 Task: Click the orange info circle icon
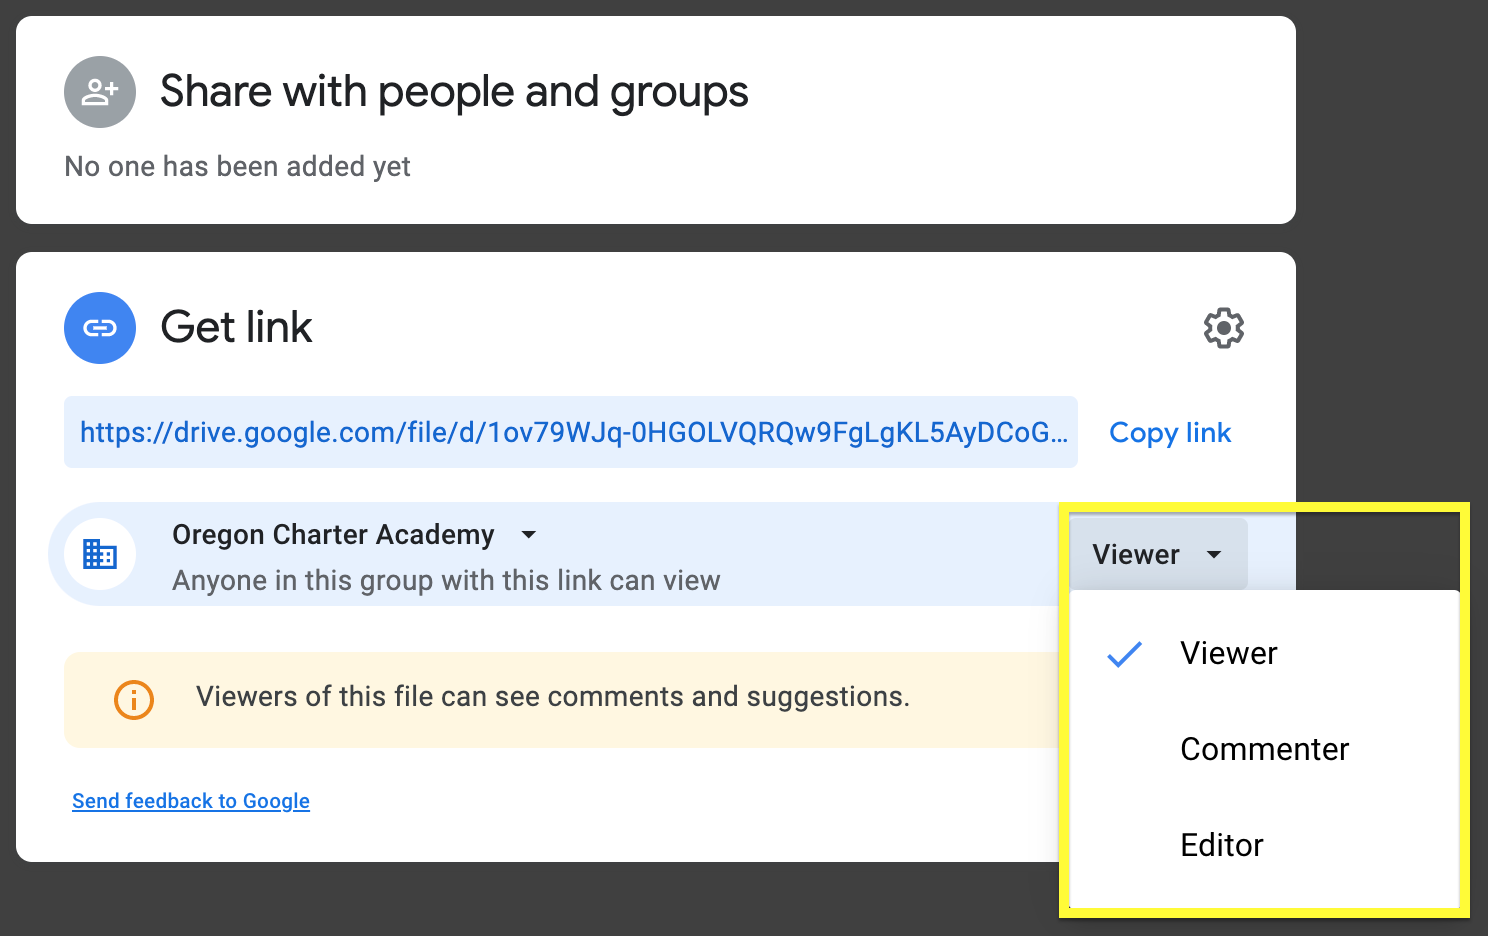pos(134,699)
